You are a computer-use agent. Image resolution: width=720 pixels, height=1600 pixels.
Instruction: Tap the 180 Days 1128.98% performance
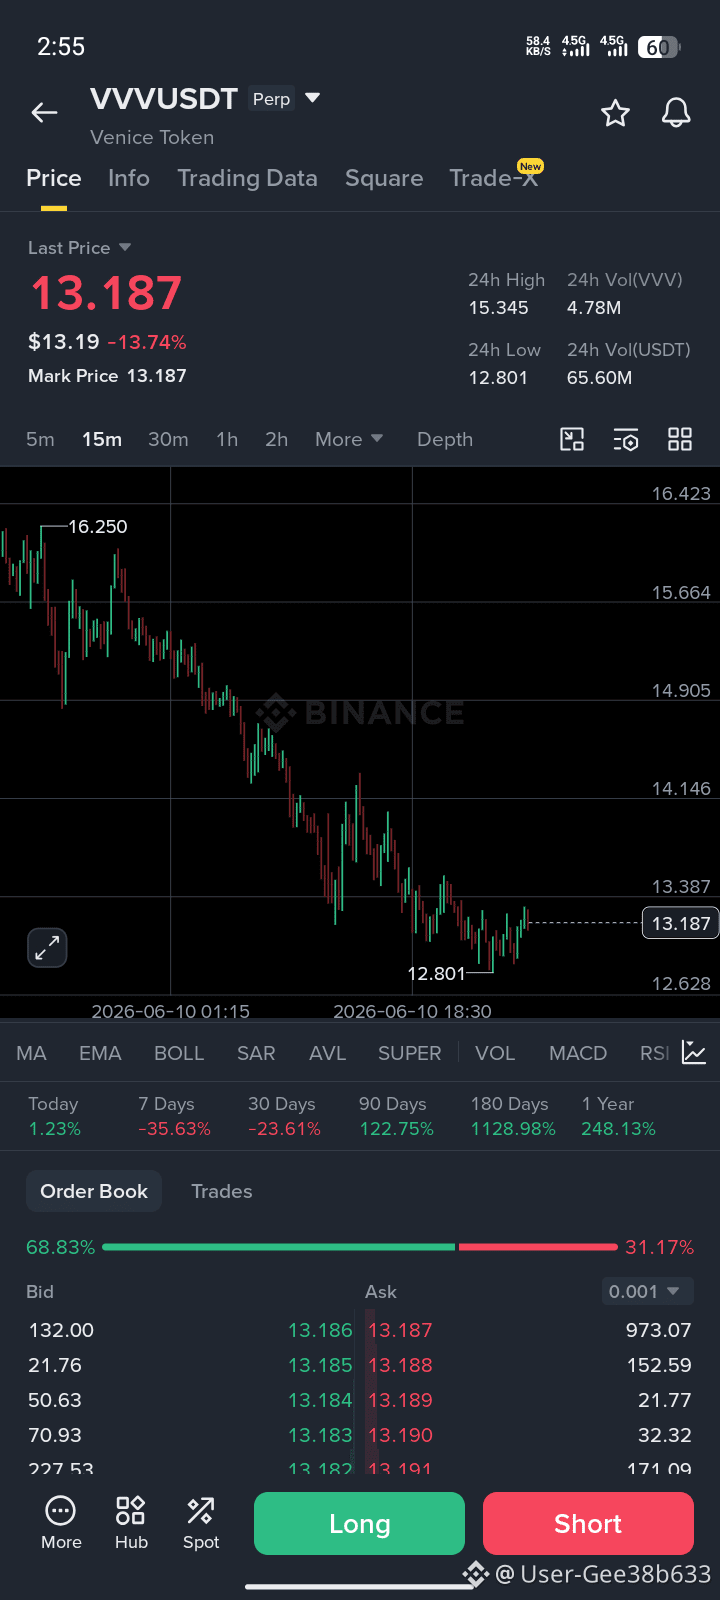[x=513, y=1116]
